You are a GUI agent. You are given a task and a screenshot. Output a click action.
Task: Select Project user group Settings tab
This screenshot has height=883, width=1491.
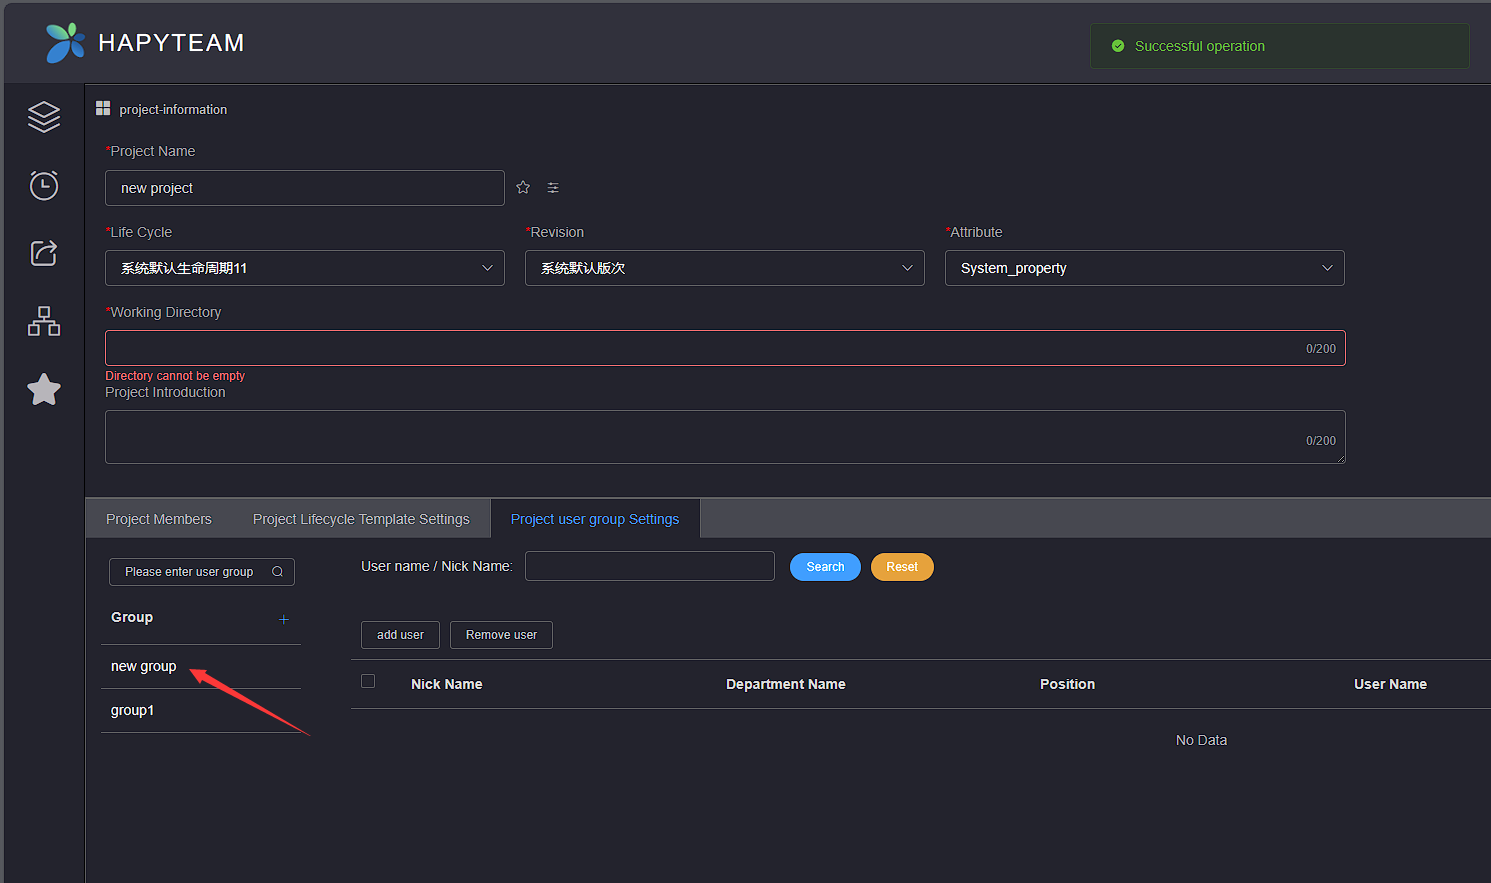(x=595, y=519)
